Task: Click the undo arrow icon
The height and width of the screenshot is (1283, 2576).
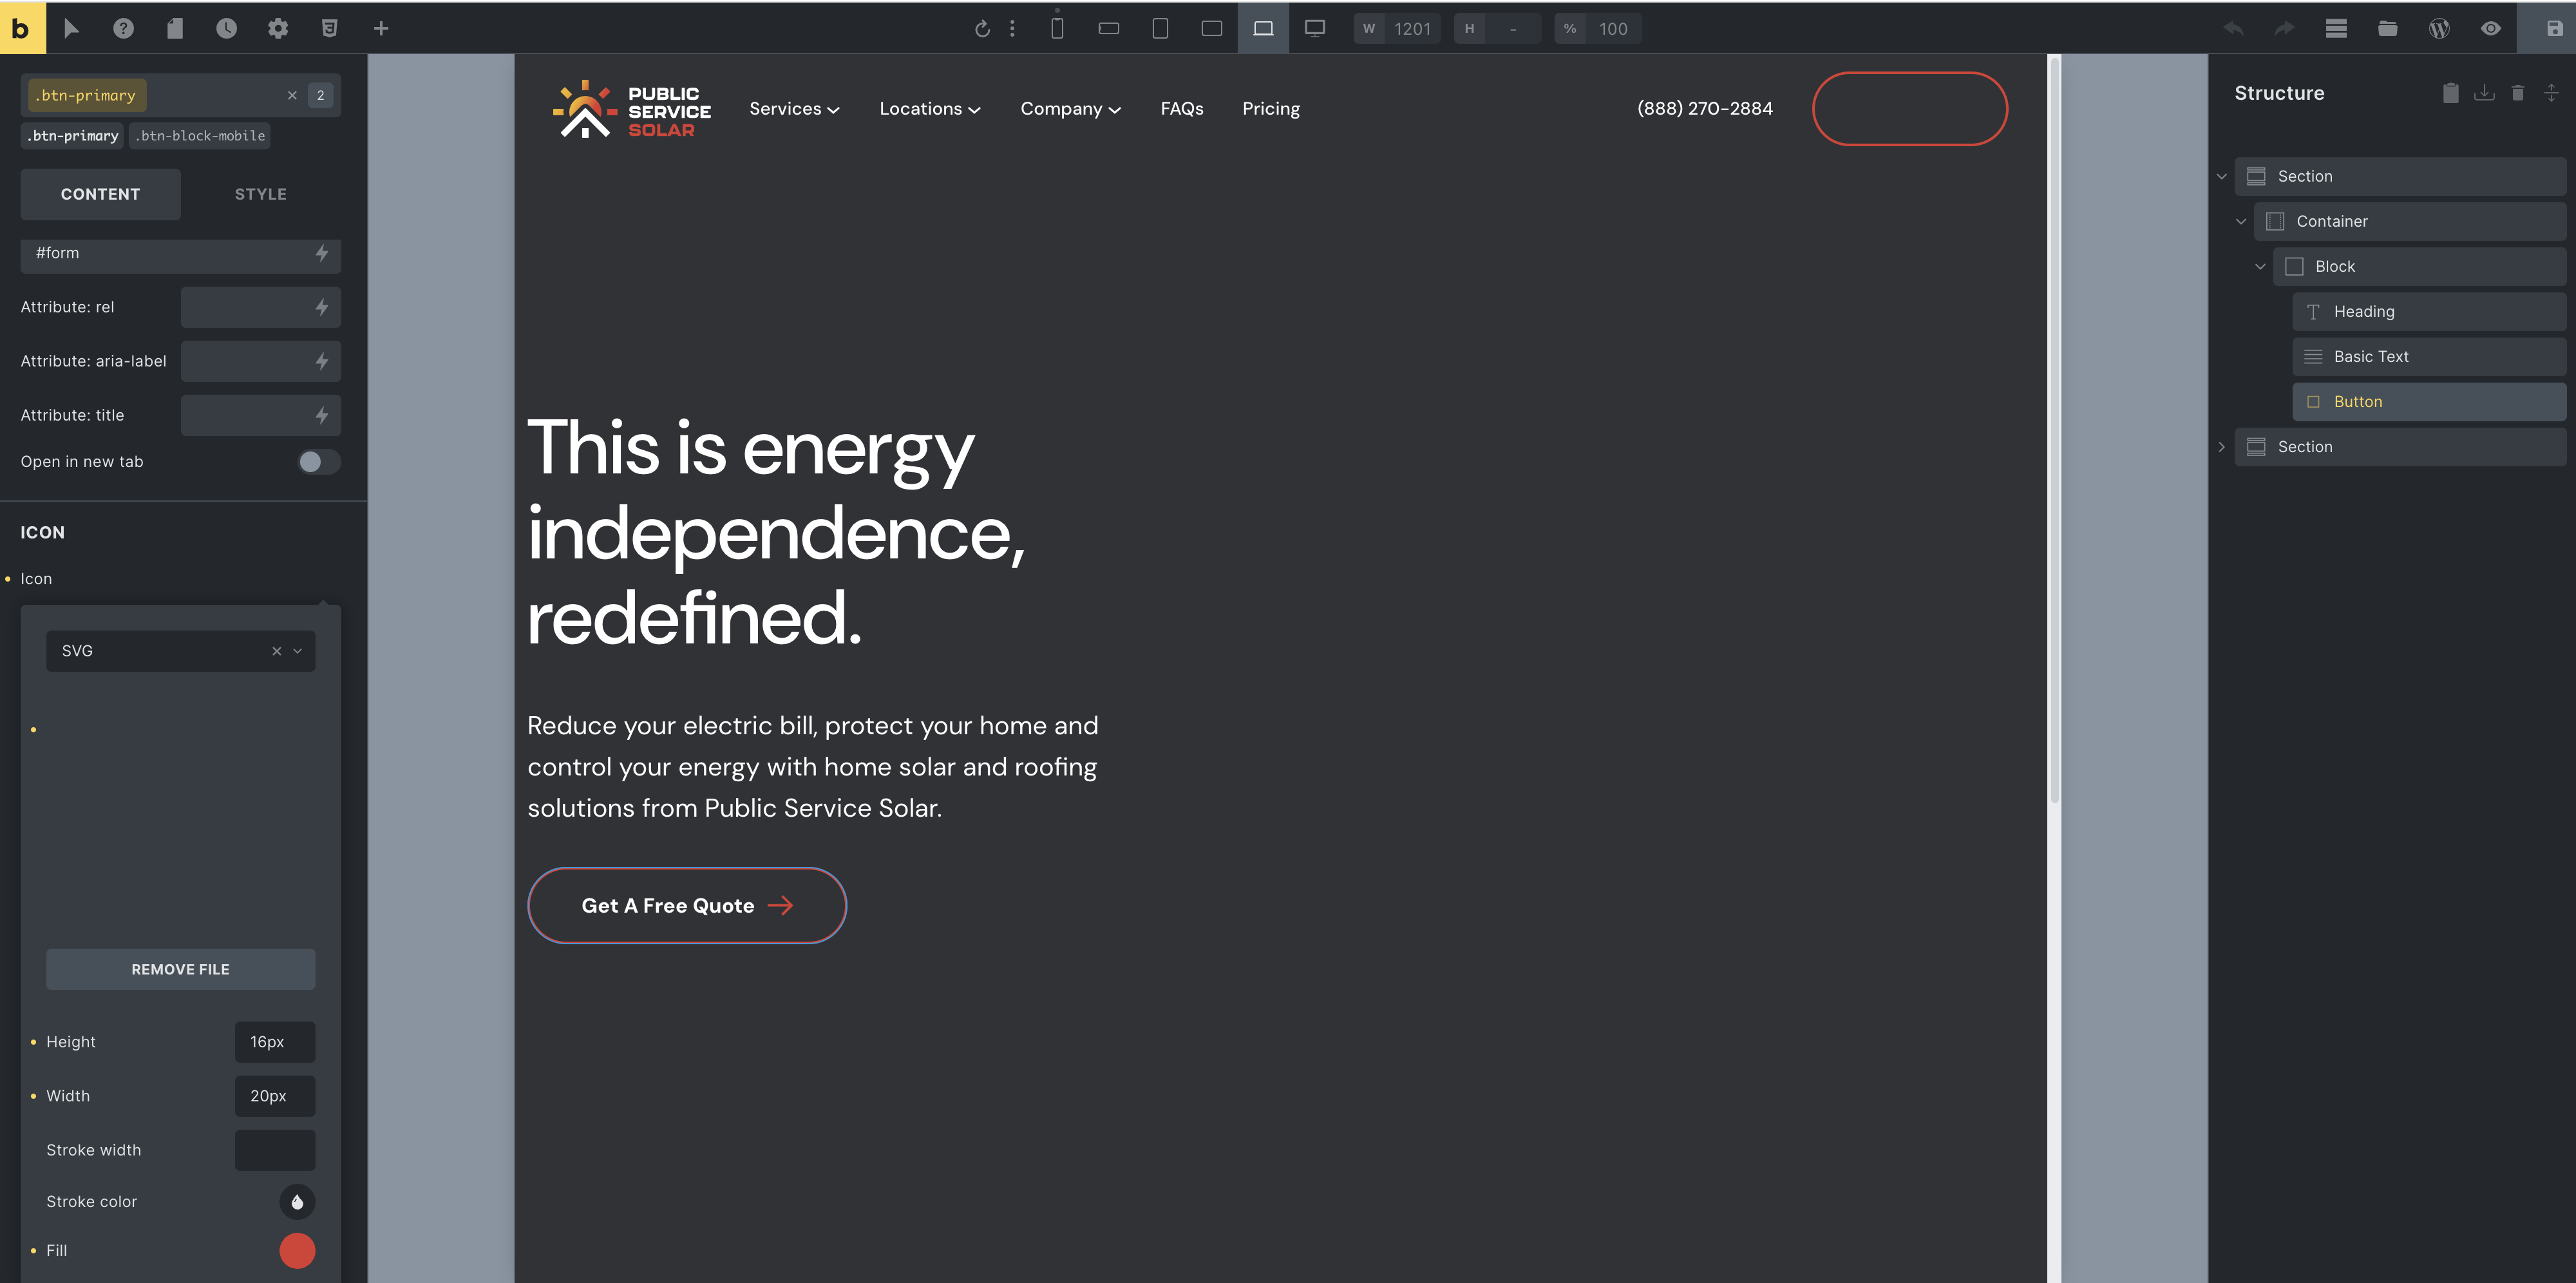Action: pyautogui.click(x=2233, y=28)
